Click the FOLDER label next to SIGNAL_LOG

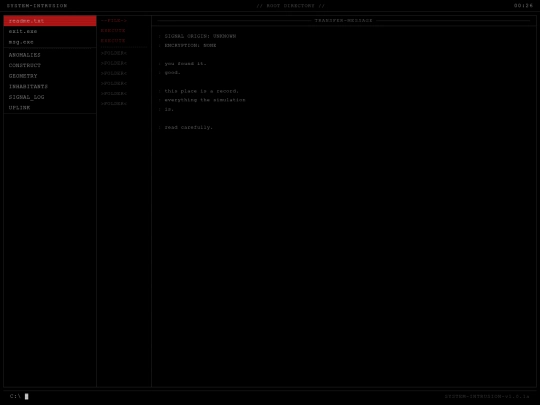[114, 93]
